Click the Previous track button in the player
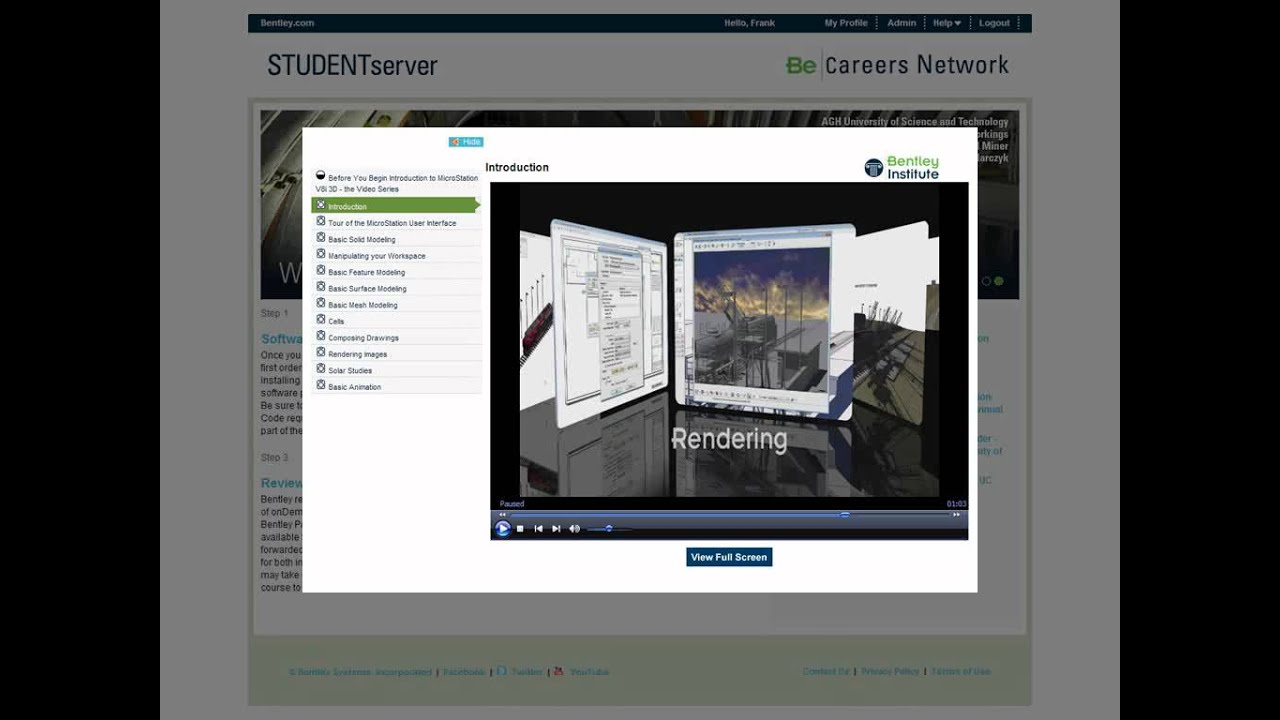Image resolution: width=1280 pixels, height=720 pixels. 538,529
